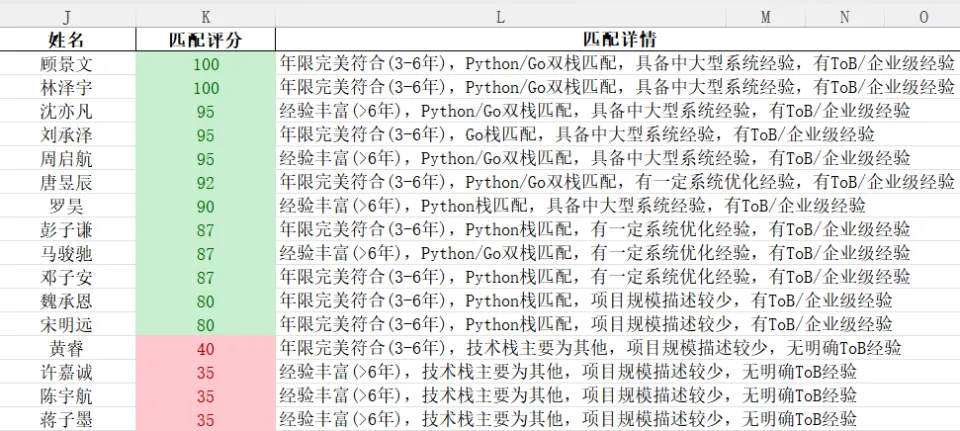Select column J header
Image resolution: width=960 pixels, height=431 pixels.
point(68,16)
